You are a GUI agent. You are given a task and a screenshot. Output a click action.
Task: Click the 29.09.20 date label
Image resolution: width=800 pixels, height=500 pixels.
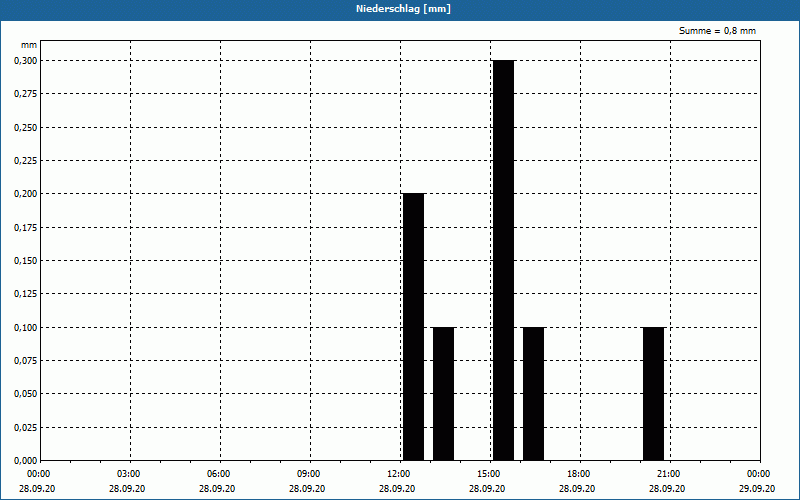coord(757,488)
